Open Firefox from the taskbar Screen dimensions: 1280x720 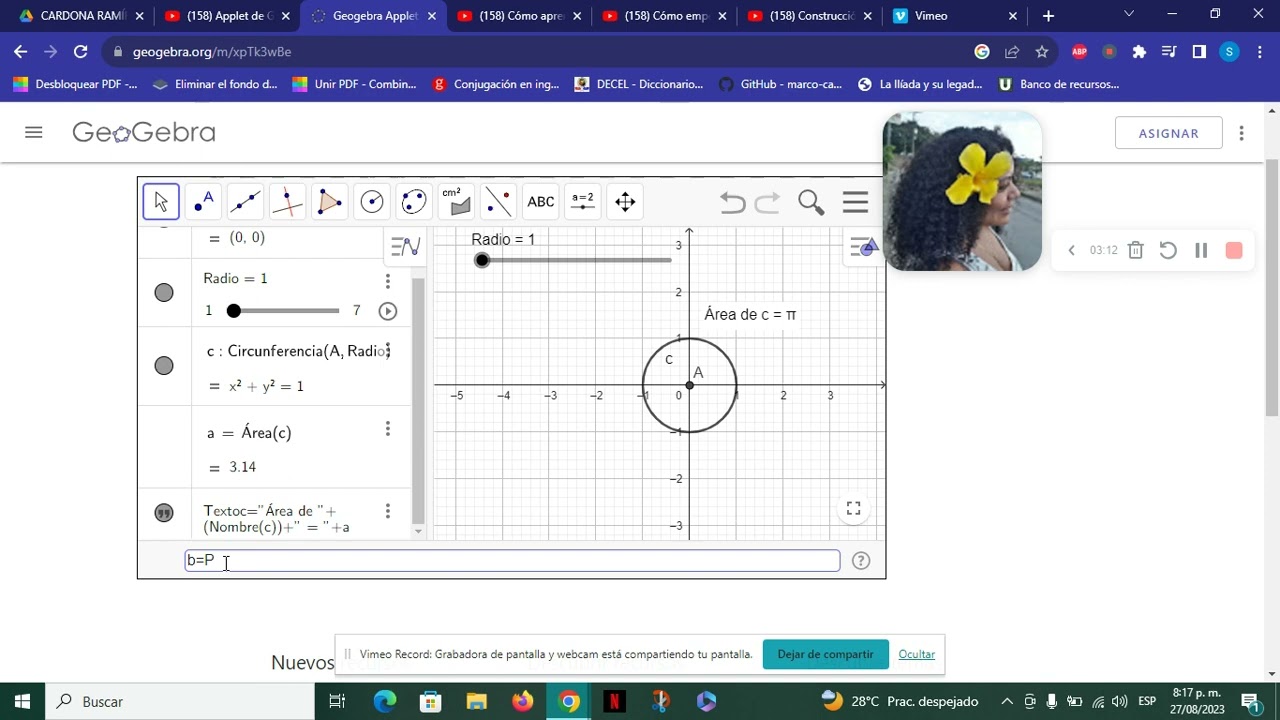(x=523, y=702)
